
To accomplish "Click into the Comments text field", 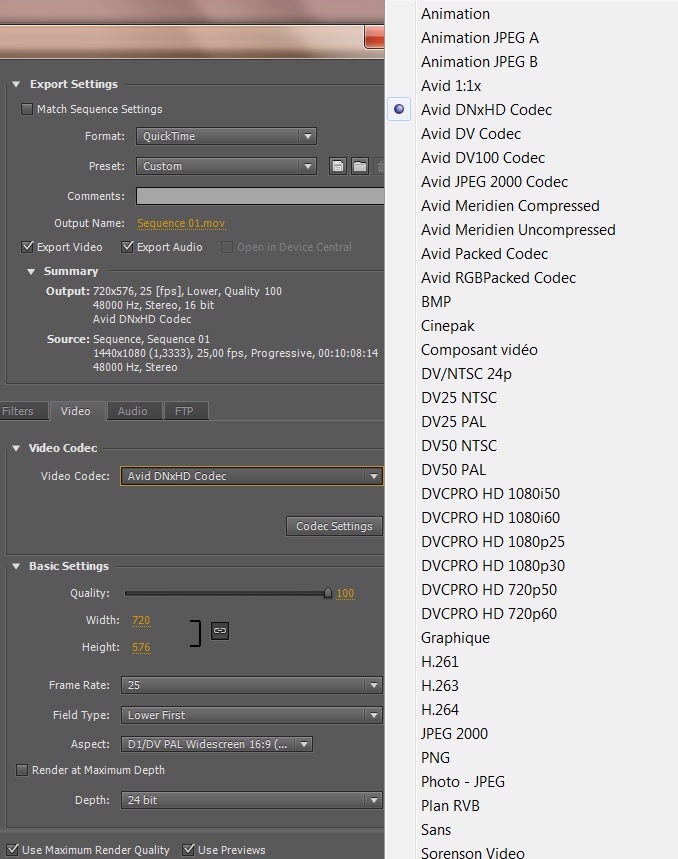I will pos(260,196).
